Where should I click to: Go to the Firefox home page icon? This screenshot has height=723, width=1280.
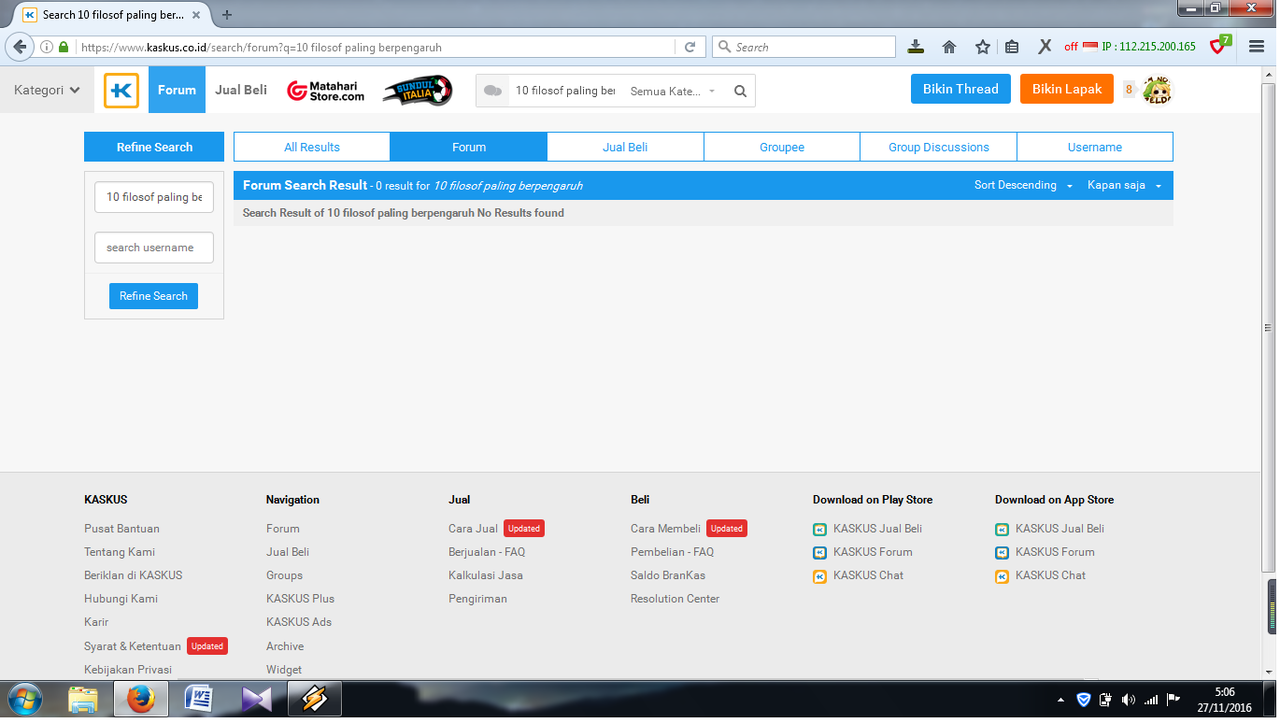pos(949,47)
